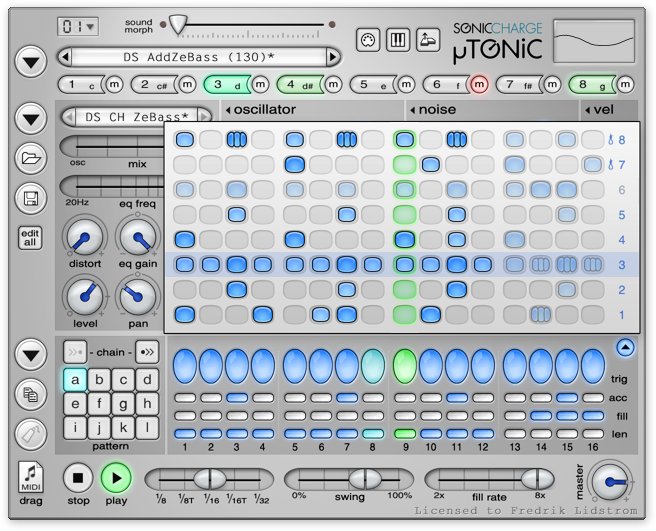Toggle trig step 9 oval button
656x531 pixels.
point(405,367)
